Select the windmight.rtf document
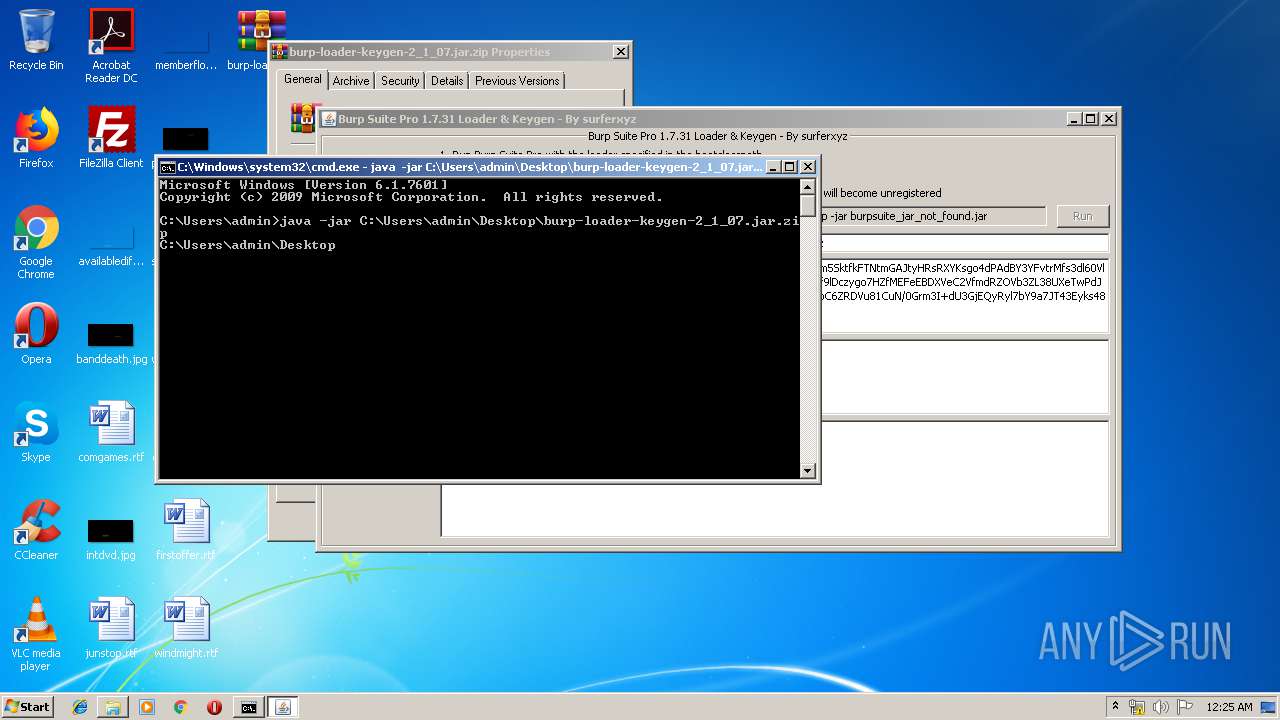The height and width of the screenshot is (720, 1280). click(186, 629)
